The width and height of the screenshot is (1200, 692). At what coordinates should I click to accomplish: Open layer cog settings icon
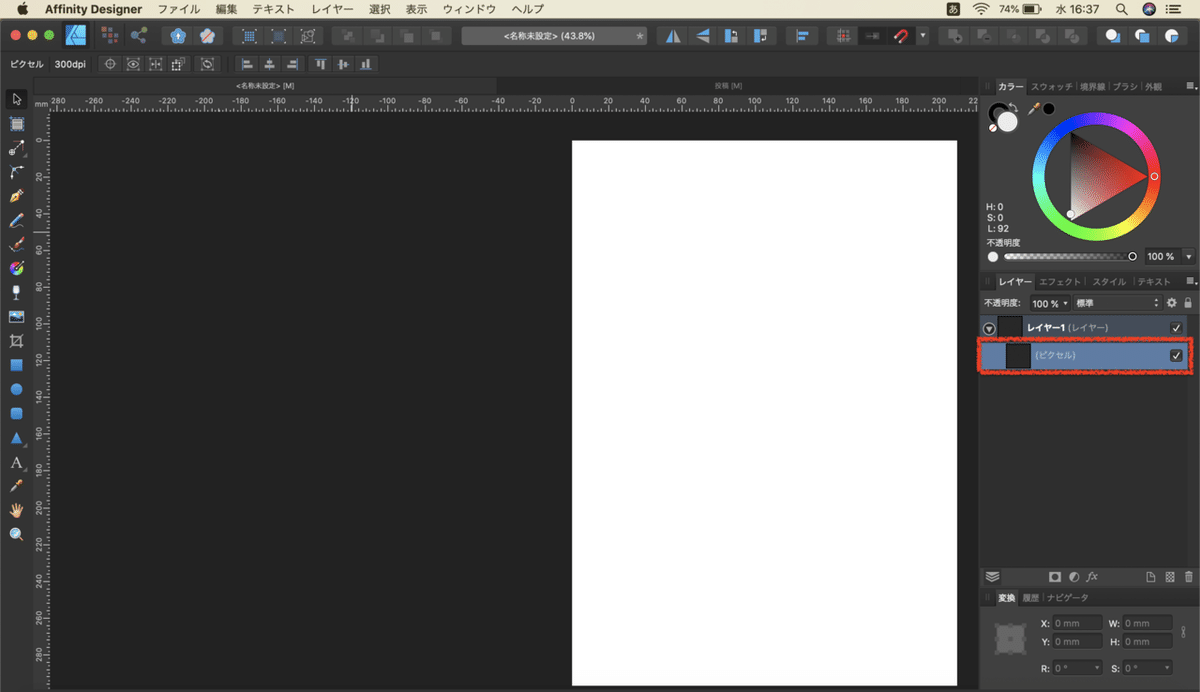pos(1172,303)
